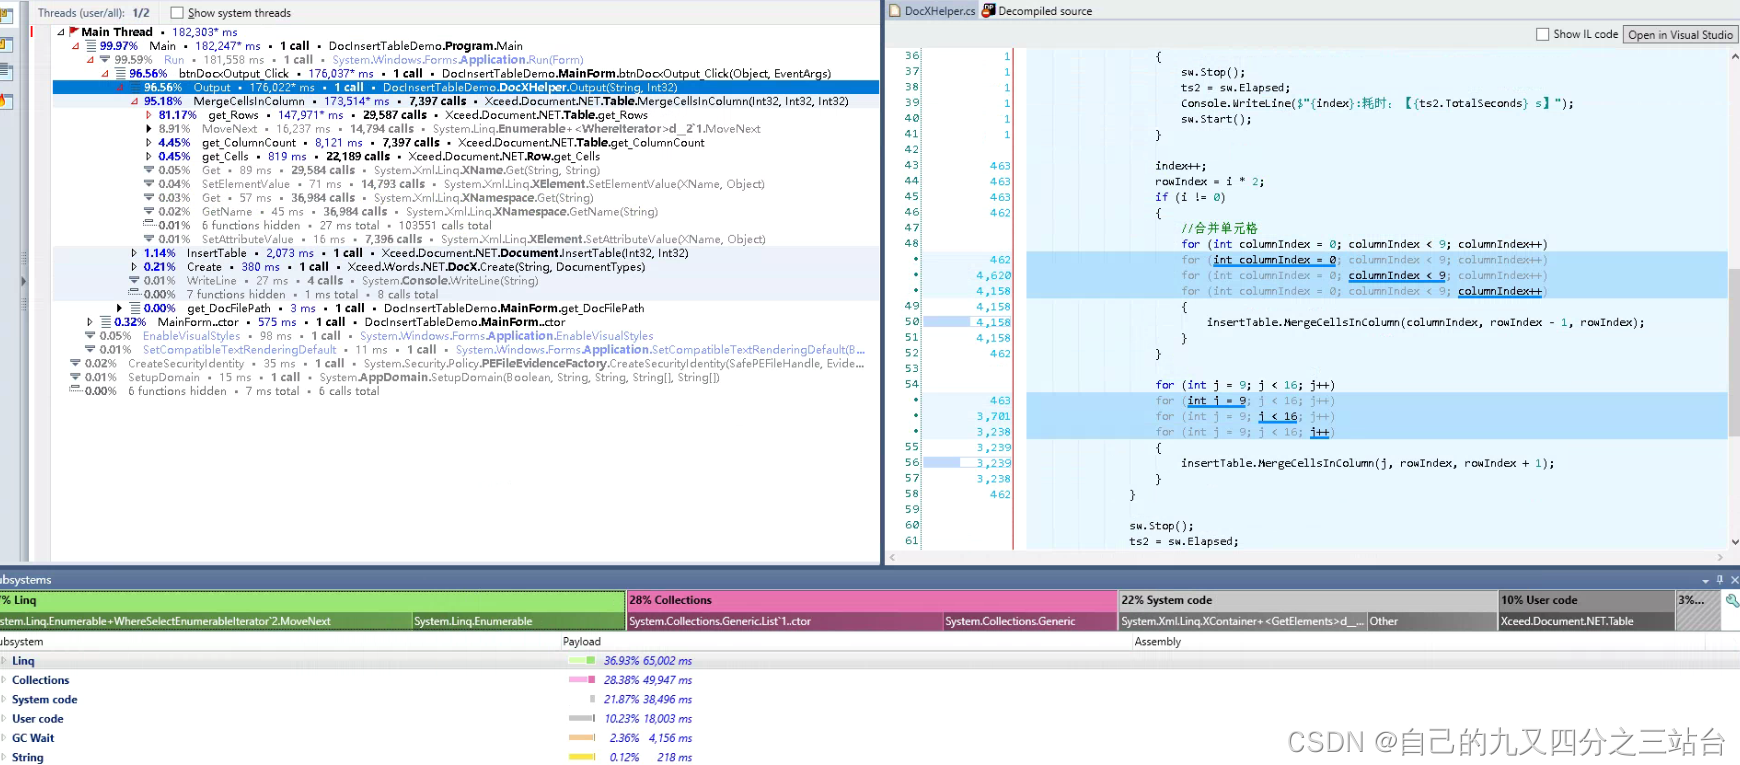This screenshot has height=765, width=1740.
Task: Click Open in Visual Studio button
Action: point(1680,34)
